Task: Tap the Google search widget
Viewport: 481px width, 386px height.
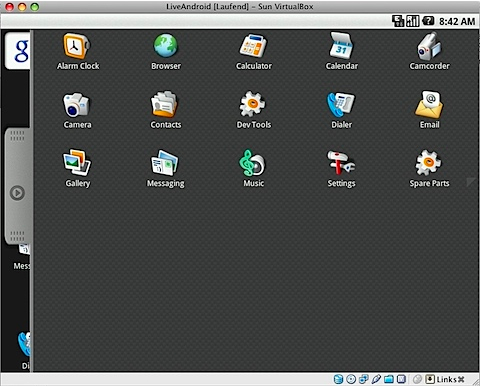Action: click(18, 51)
